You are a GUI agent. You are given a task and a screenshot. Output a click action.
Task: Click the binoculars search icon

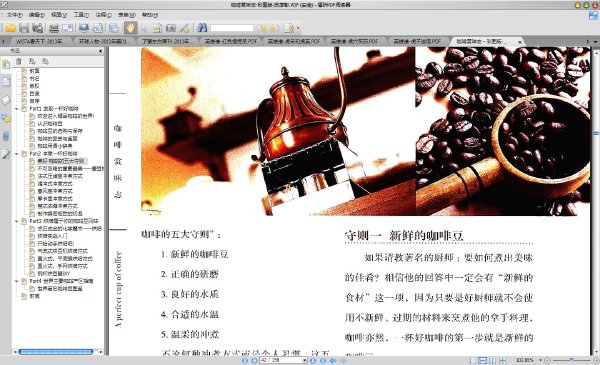(202, 28)
